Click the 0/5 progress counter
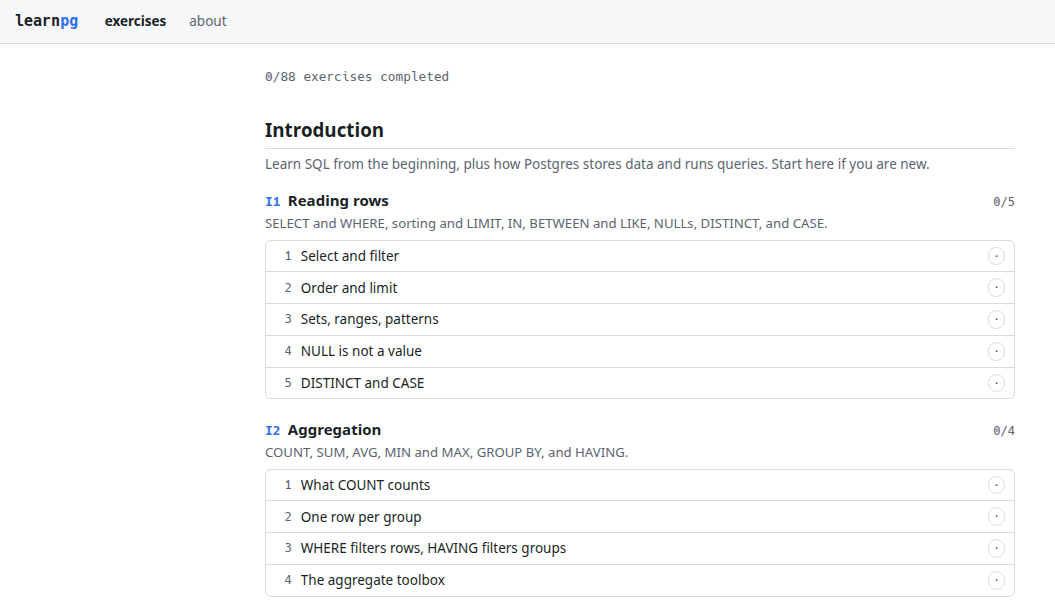The width and height of the screenshot is (1055, 615). click(x=1004, y=202)
